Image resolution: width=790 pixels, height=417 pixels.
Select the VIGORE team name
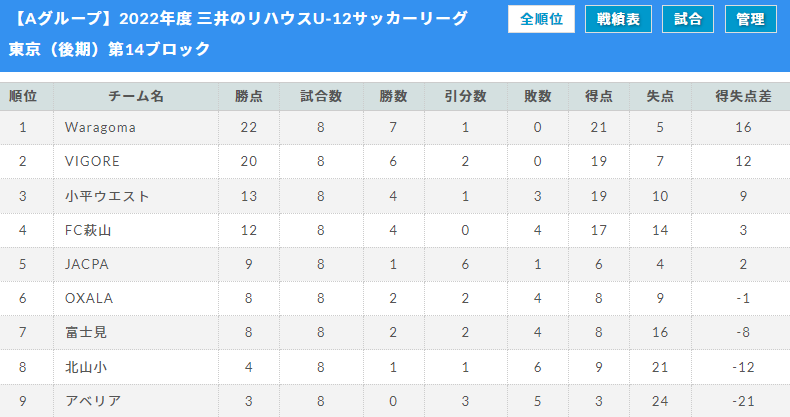[92, 162]
